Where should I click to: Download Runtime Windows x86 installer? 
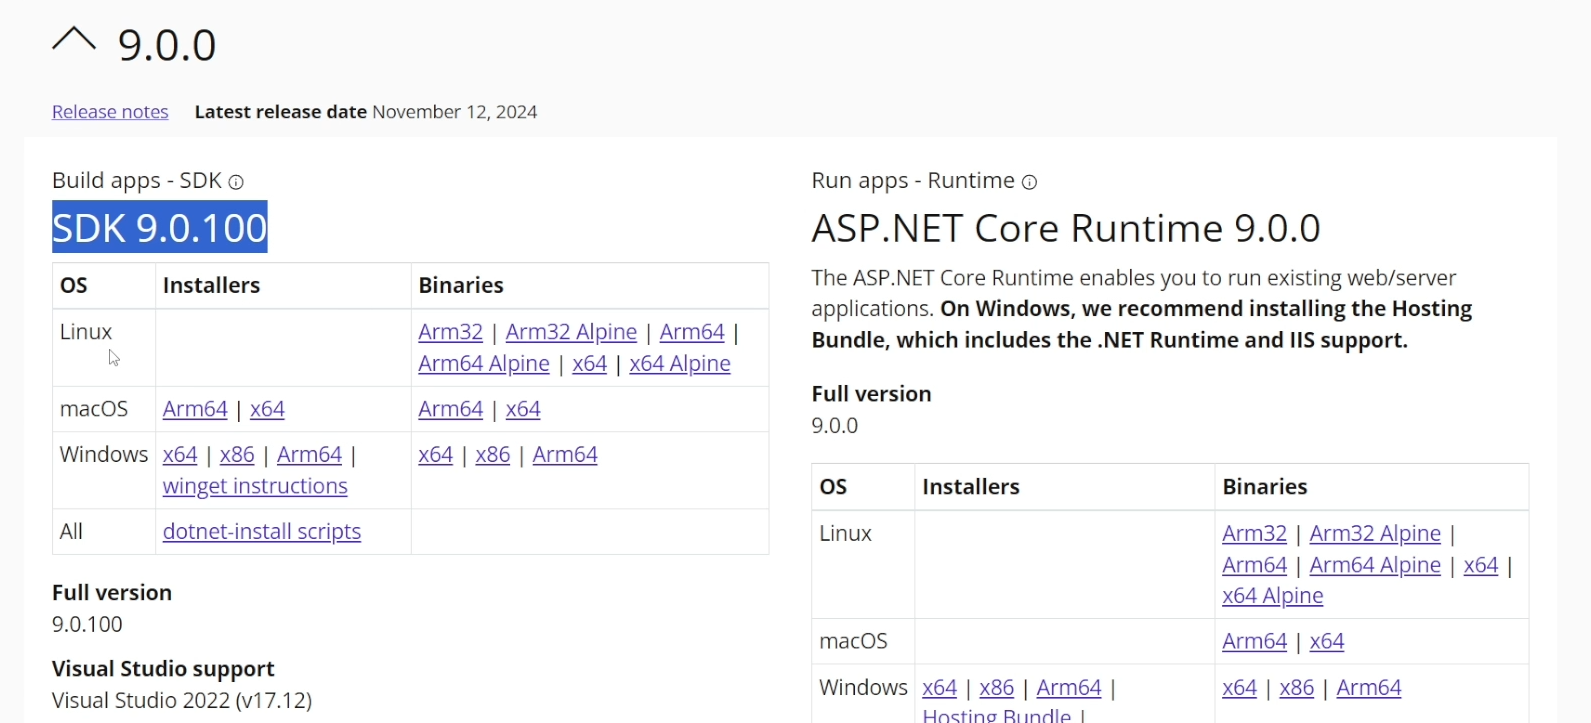[x=997, y=688]
